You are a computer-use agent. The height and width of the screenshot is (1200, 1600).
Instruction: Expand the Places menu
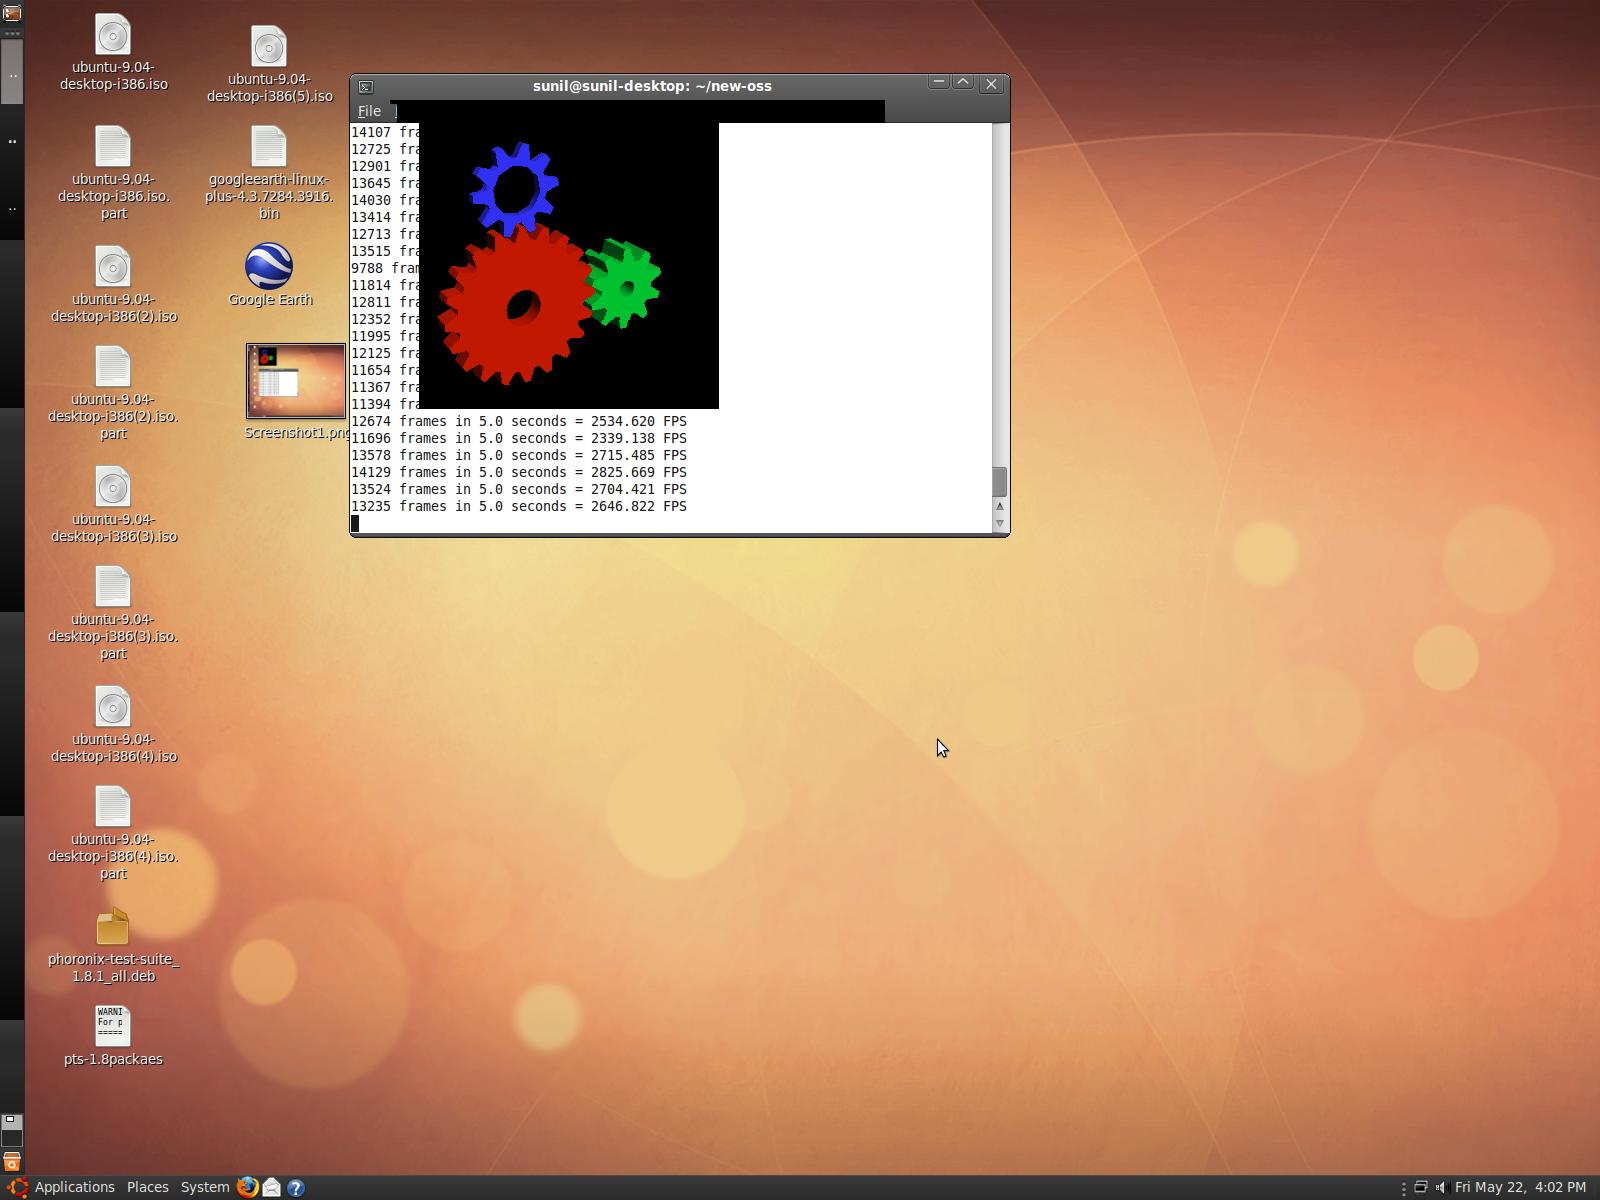point(147,1187)
